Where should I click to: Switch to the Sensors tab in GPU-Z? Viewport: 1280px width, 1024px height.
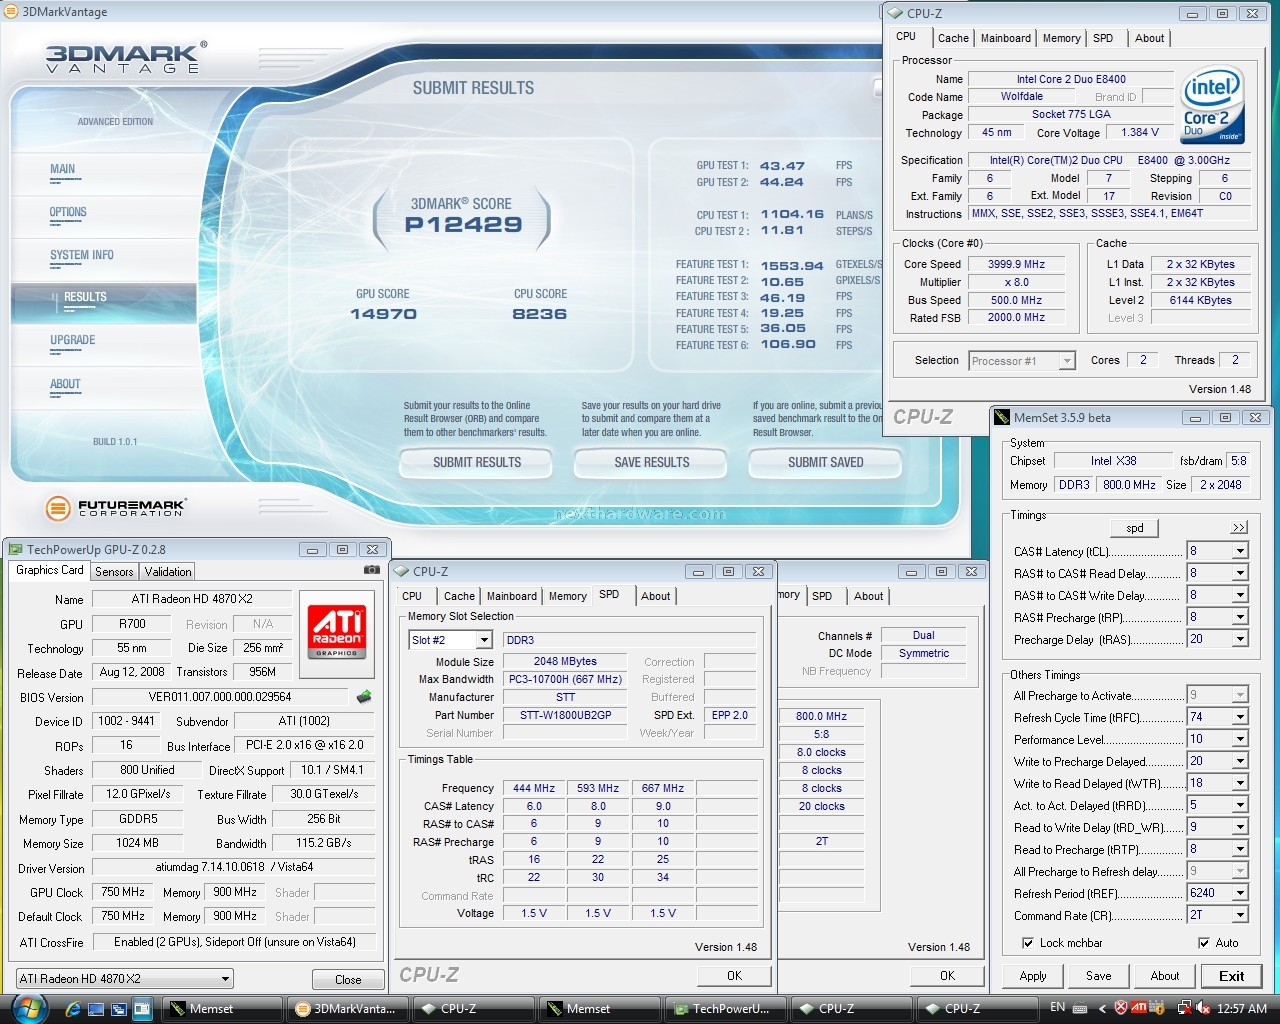[114, 572]
